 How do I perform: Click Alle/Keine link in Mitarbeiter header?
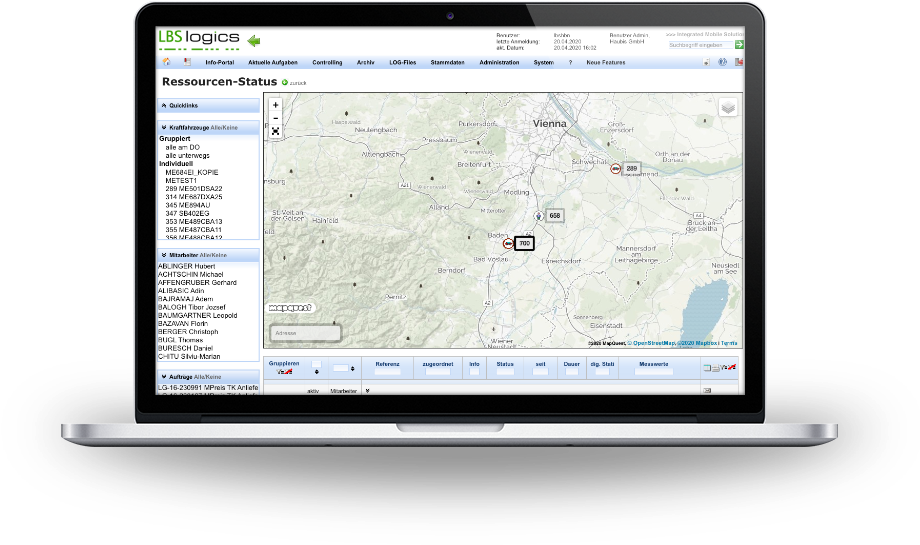[x=213, y=255]
